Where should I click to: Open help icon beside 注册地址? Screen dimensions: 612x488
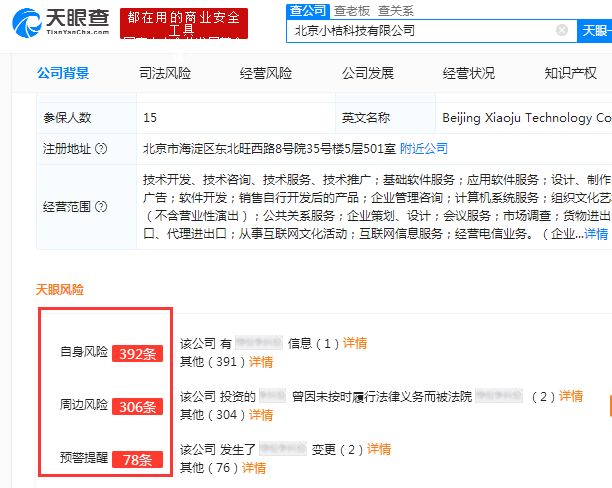[101, 149]
